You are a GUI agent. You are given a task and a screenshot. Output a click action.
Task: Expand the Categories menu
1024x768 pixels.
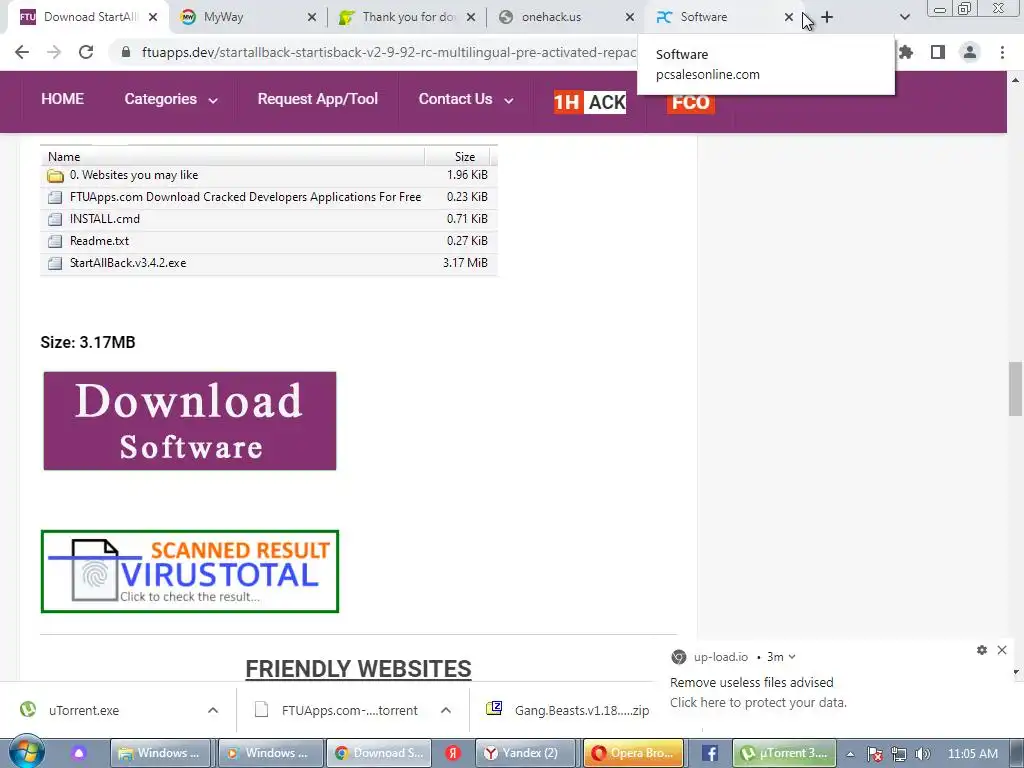[171, 99]
